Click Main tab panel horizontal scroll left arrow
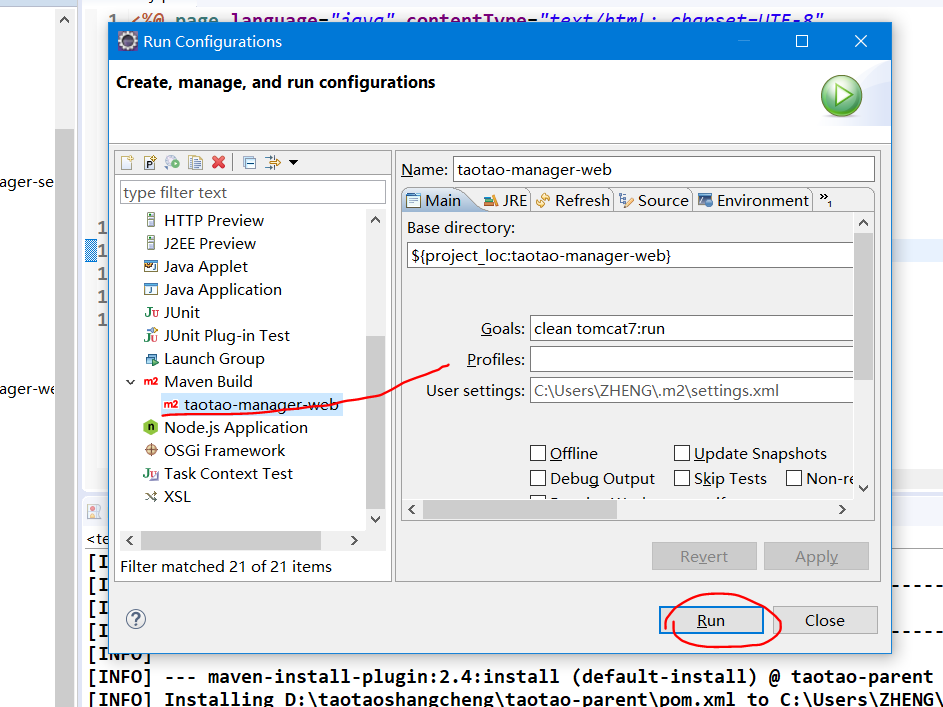Screen dimensions: 943x707 (x=412, y=509)
